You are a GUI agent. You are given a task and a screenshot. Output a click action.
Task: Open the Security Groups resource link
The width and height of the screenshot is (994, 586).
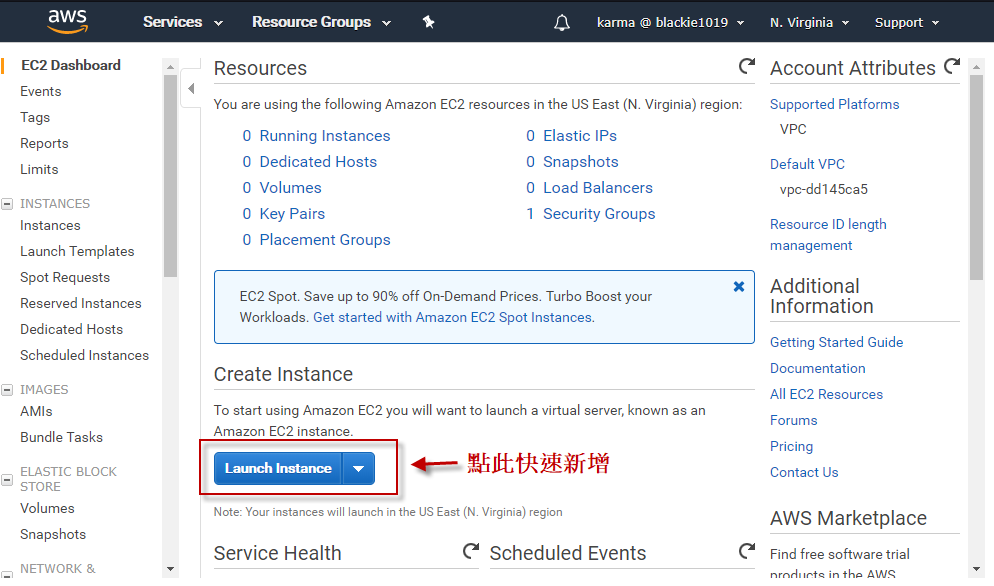(x=599, y=214)
